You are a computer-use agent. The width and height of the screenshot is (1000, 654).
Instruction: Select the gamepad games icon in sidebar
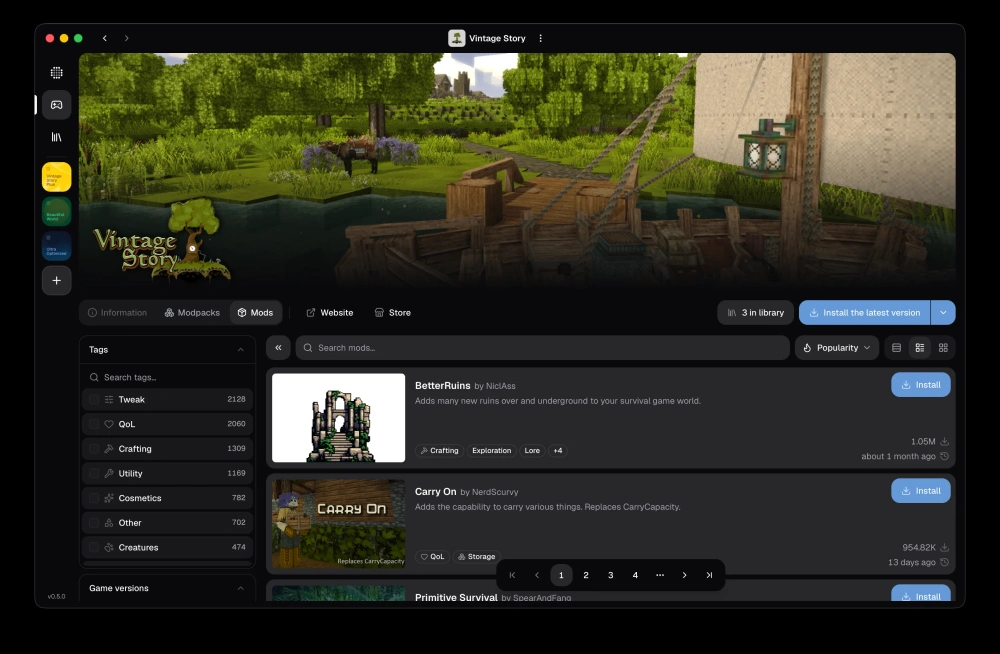[57, 105]
